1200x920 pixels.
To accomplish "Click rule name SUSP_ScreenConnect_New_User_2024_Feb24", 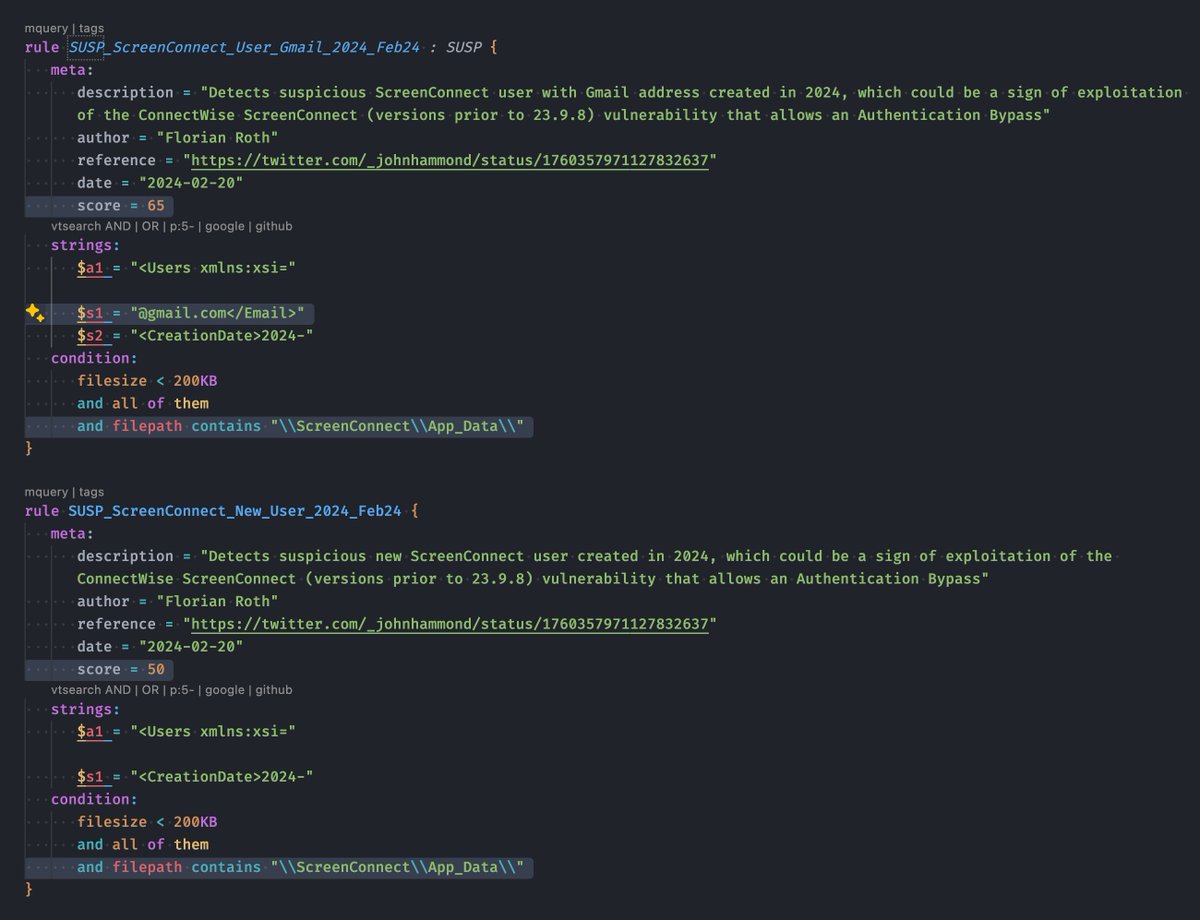I will (x=235, y=511).
